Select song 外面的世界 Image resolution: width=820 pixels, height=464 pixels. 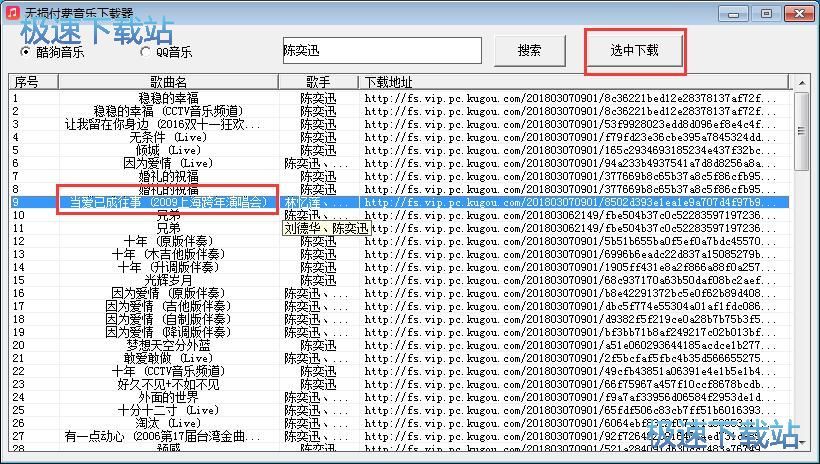(x=168, y=397)
